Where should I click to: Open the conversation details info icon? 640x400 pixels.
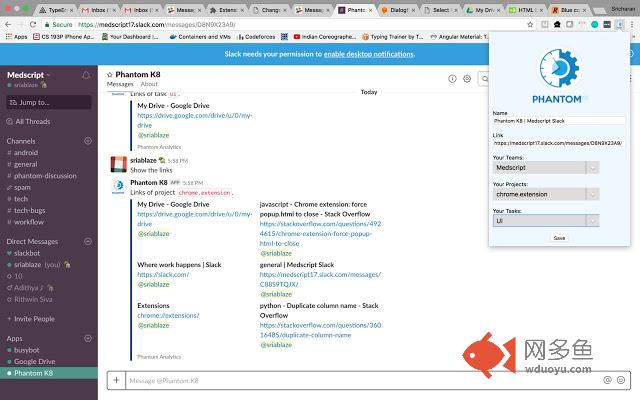click(452, 79)
